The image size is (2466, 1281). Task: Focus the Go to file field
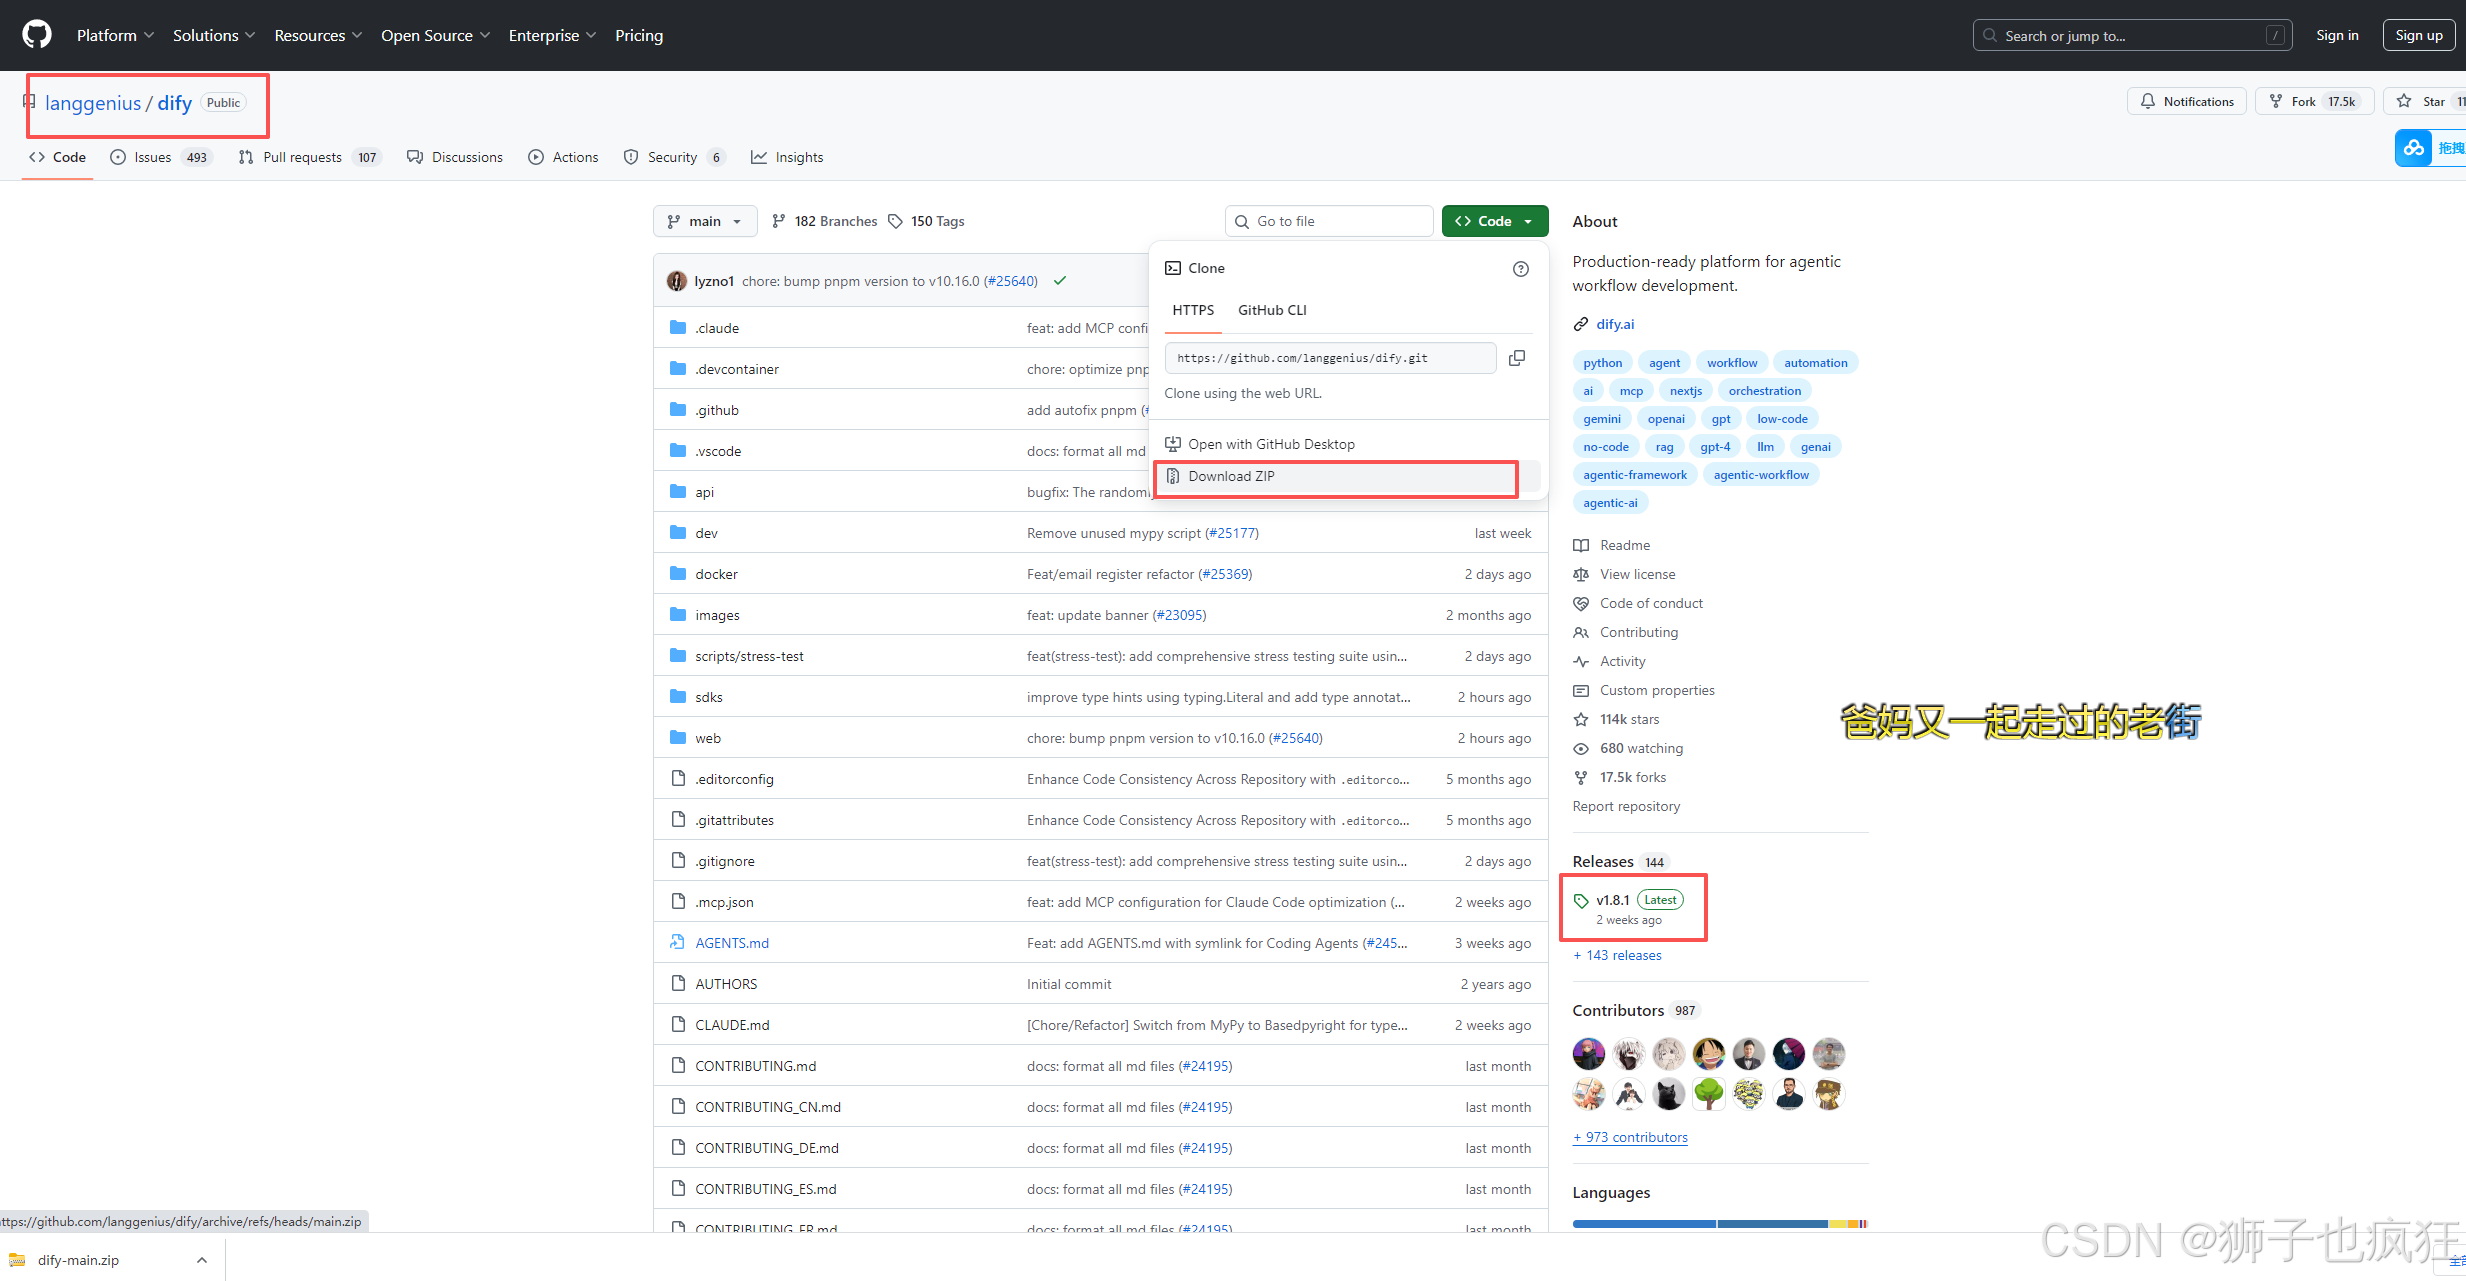tap(1329, 221)
